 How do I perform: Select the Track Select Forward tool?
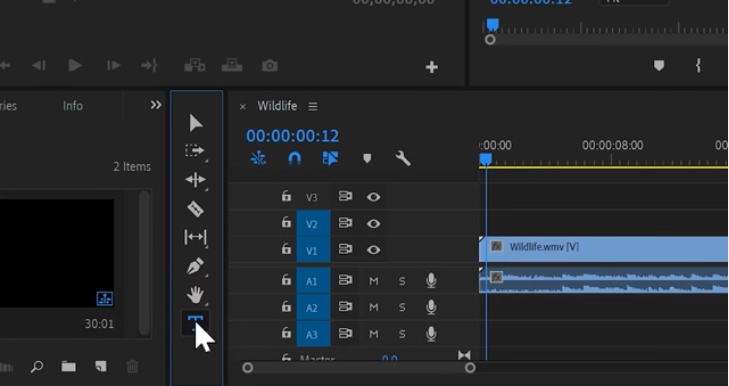point(195,151)
